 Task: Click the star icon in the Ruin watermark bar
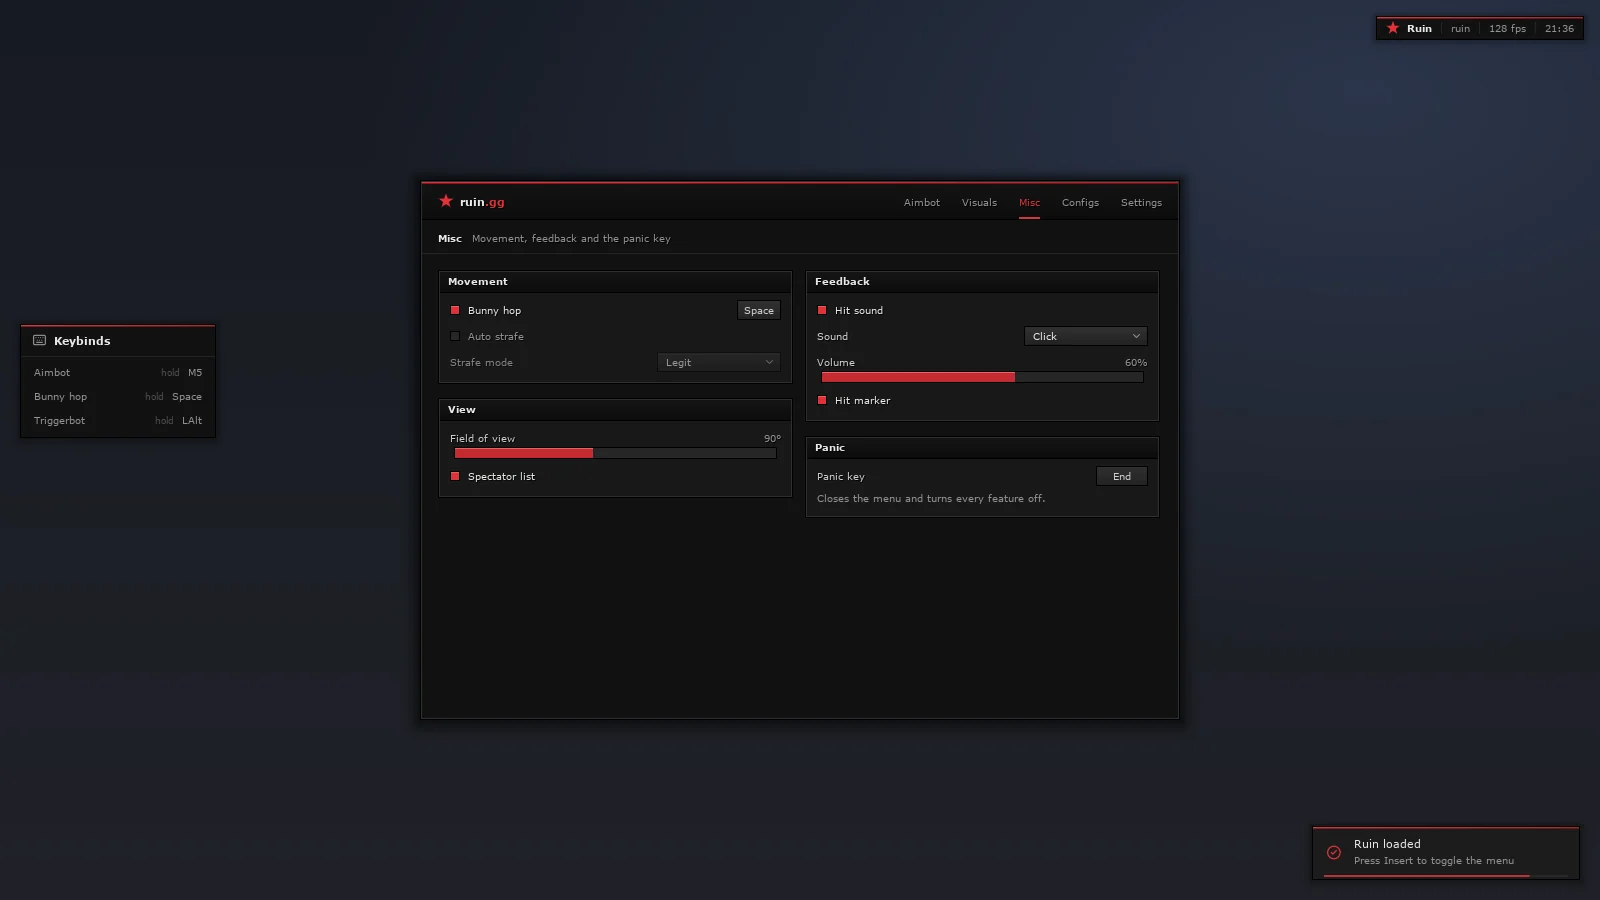pyautogui.click(x=1393, y=28)
